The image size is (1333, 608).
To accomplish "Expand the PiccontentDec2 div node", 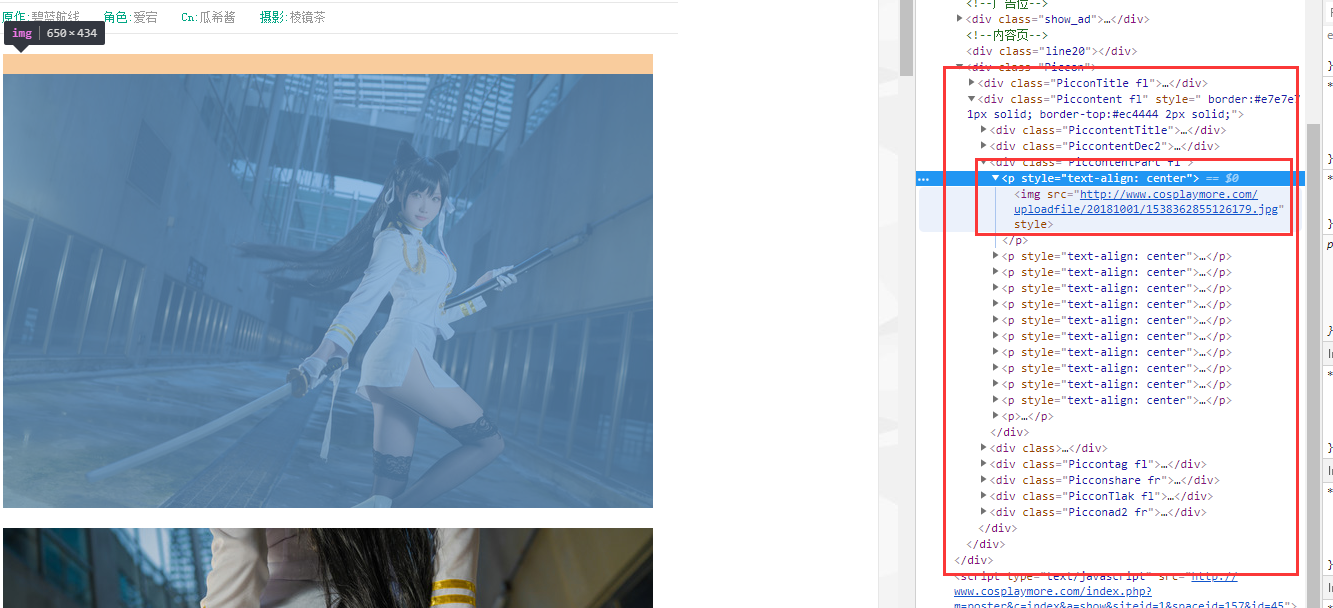I will (x=985, y=146).
